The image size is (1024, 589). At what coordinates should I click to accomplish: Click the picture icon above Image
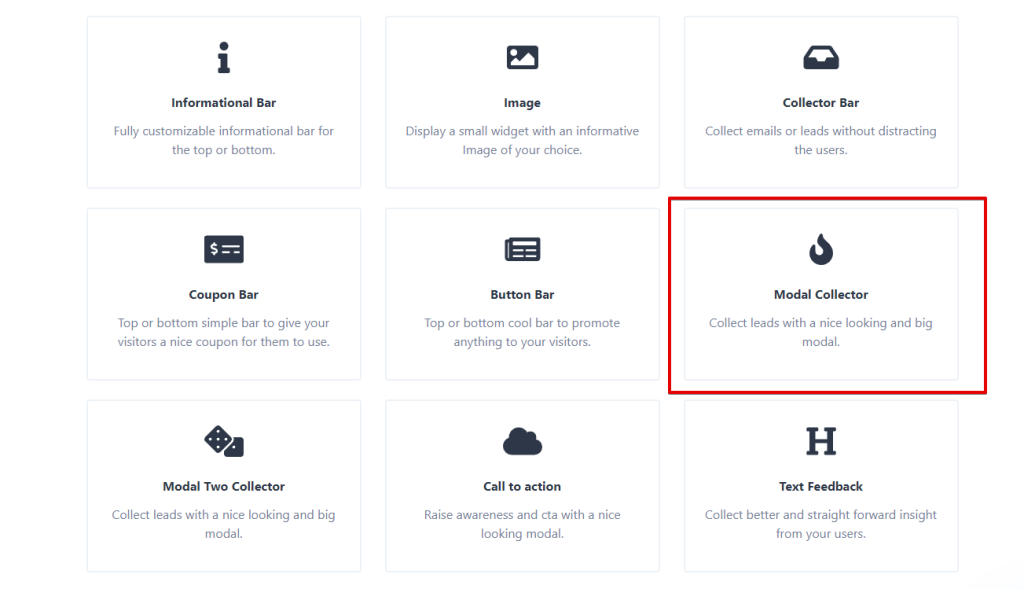click(522, 58)
